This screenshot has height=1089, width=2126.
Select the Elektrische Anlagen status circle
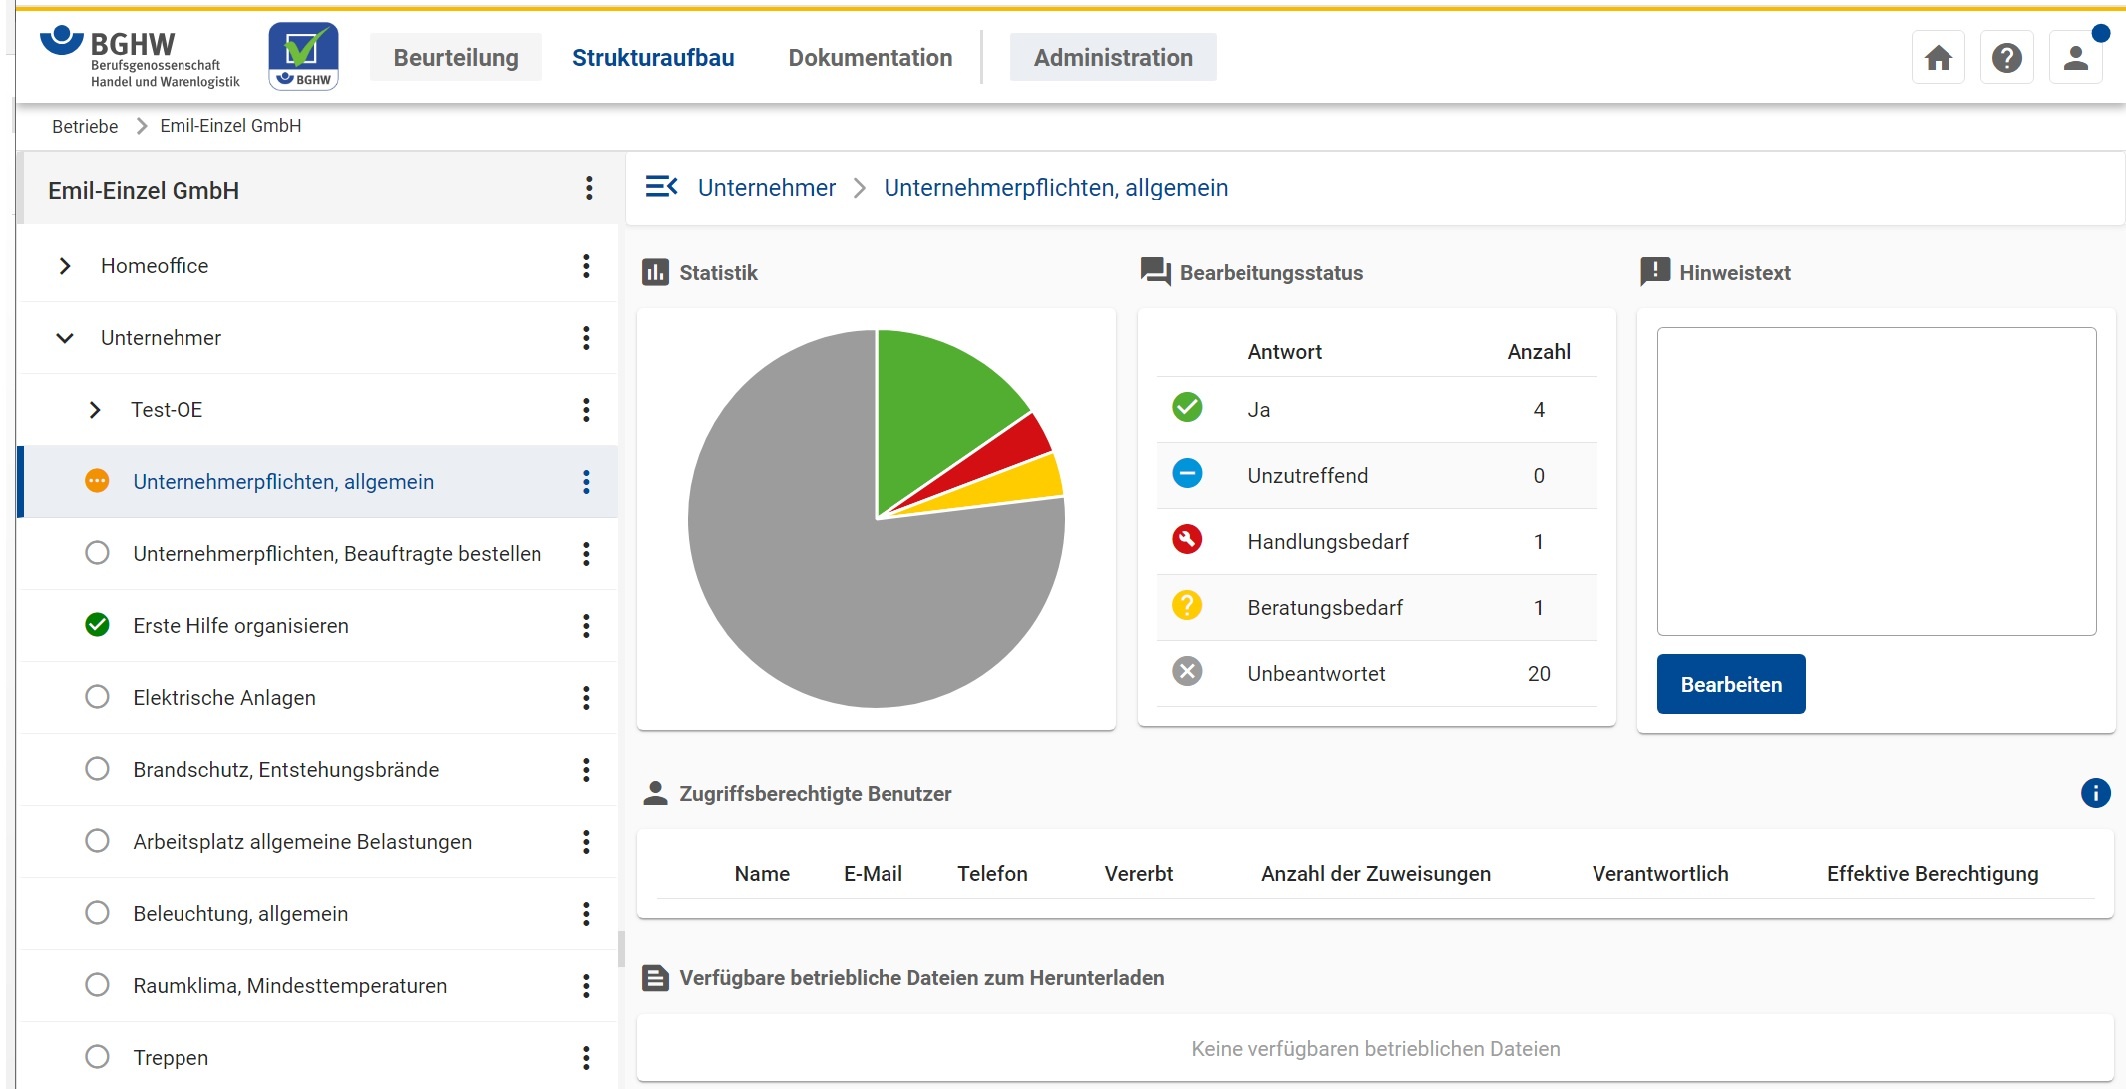pos(97,697)
